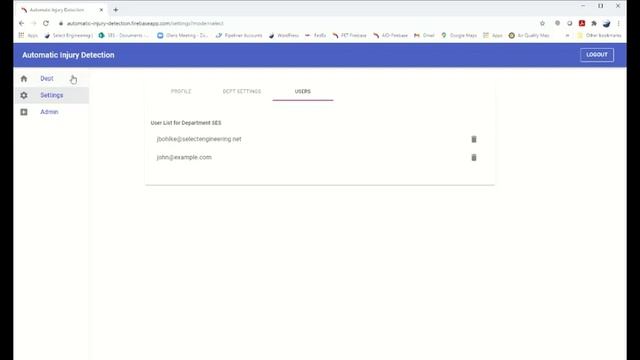Go back in the browser
The height and width of the screenshot is (360, 640).
tap(22, 23)
